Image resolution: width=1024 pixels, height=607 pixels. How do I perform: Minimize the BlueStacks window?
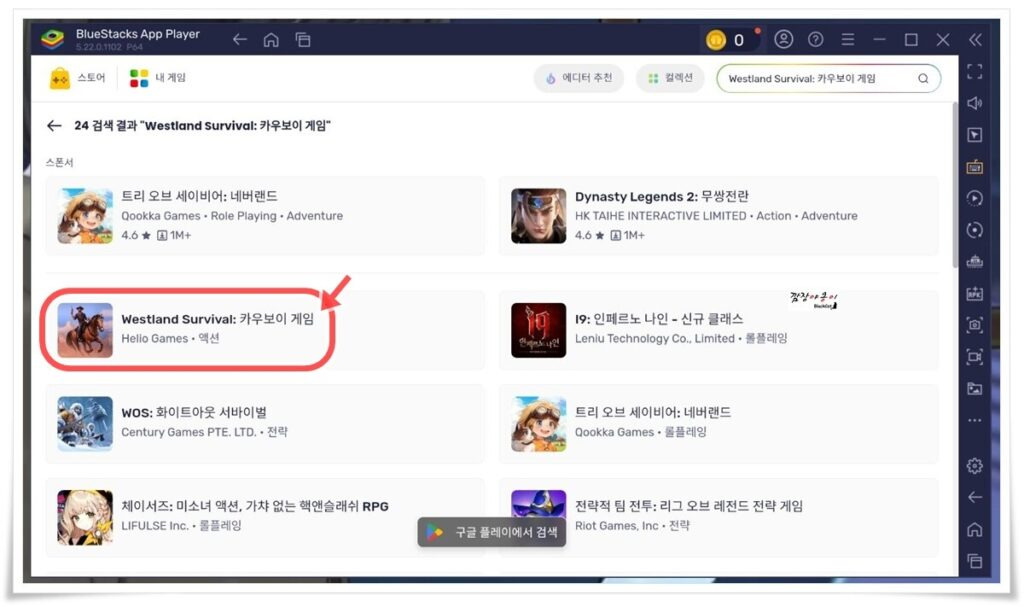[x=880, y=40]
